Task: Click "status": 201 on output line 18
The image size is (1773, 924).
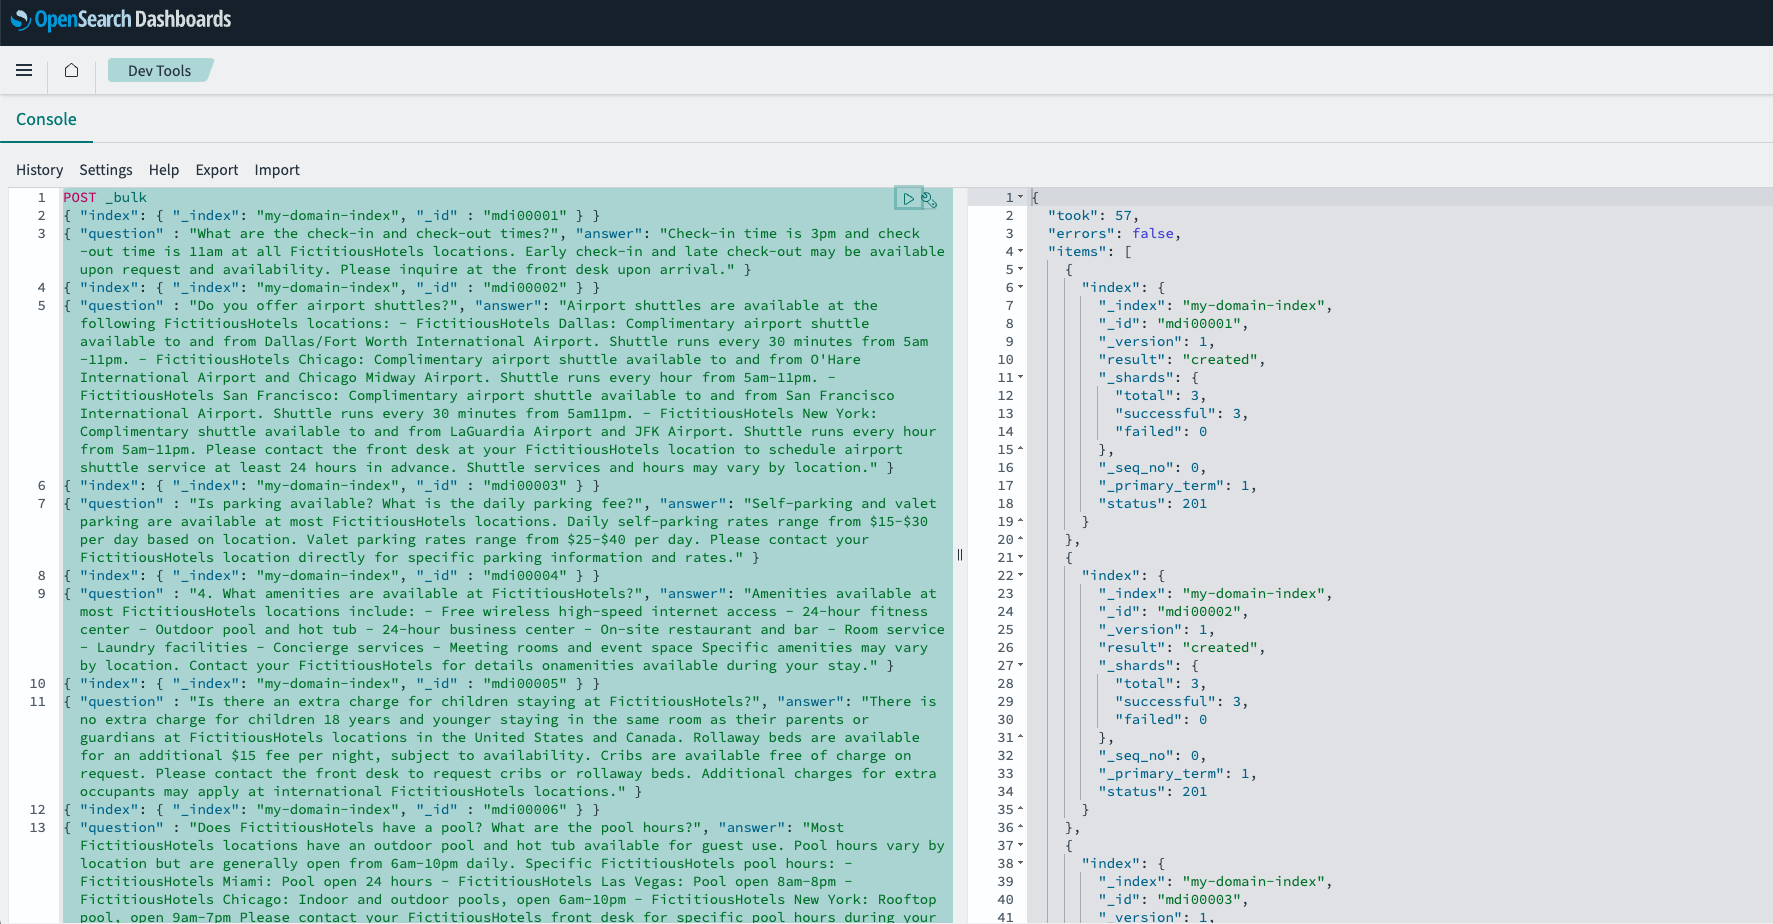Action: point(1153,504)
